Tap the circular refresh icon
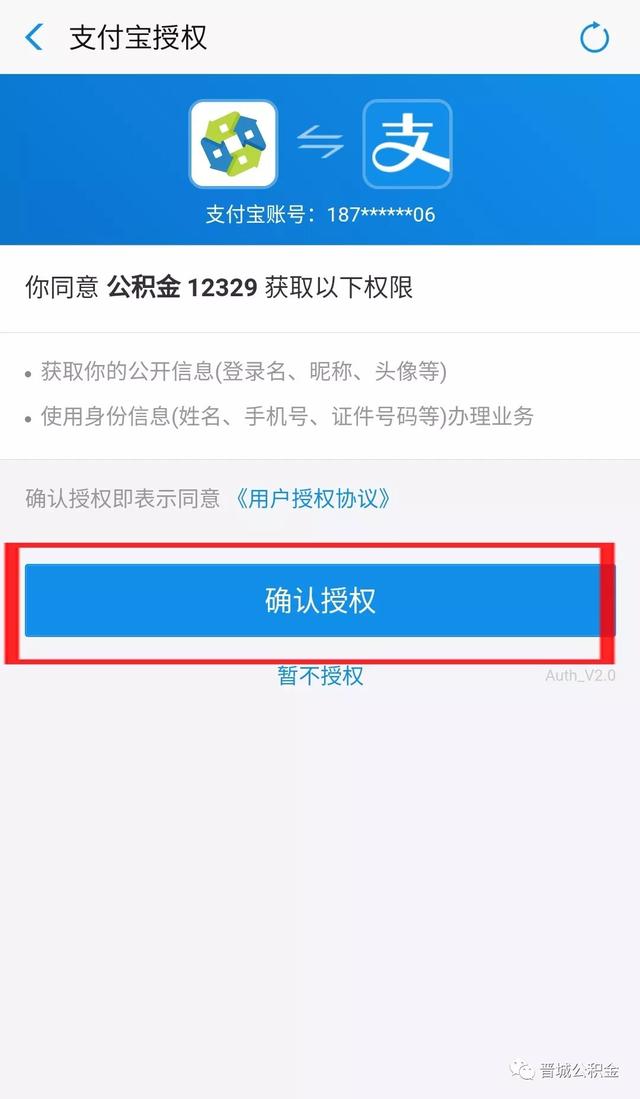Image resolution: width=640 pixels, height=1099 pixels. pos(594,37)
